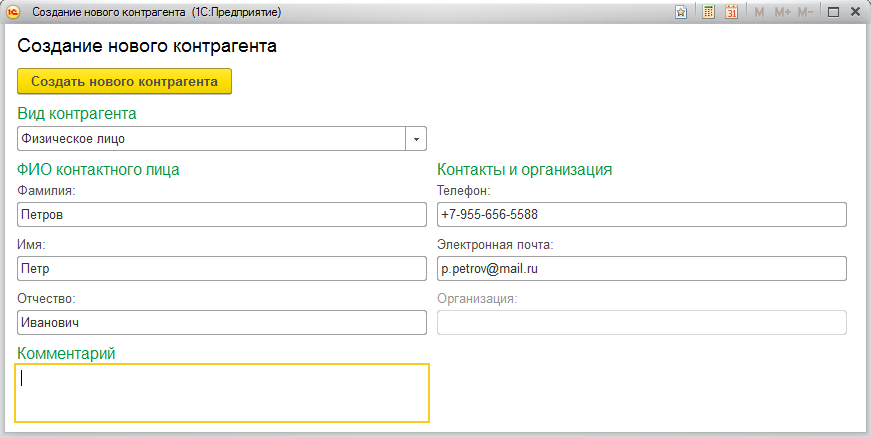This screenshot has height=437, width=871.
Task: Click the M+ memory add button
Action: [x=782, y=12]
